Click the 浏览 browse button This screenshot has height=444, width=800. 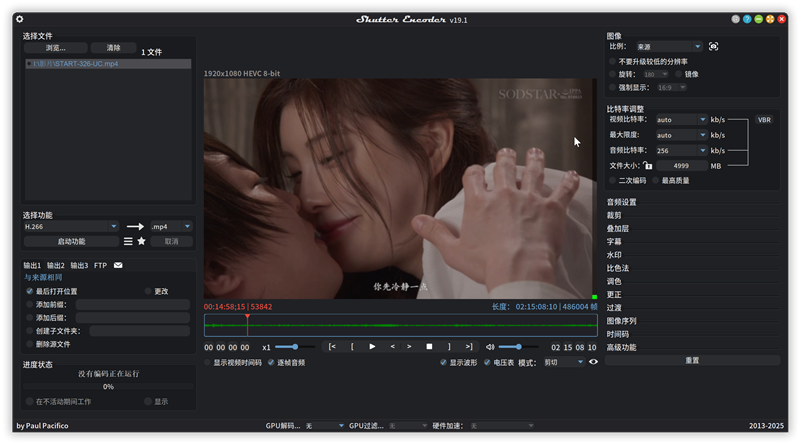[x=56, y=48]
